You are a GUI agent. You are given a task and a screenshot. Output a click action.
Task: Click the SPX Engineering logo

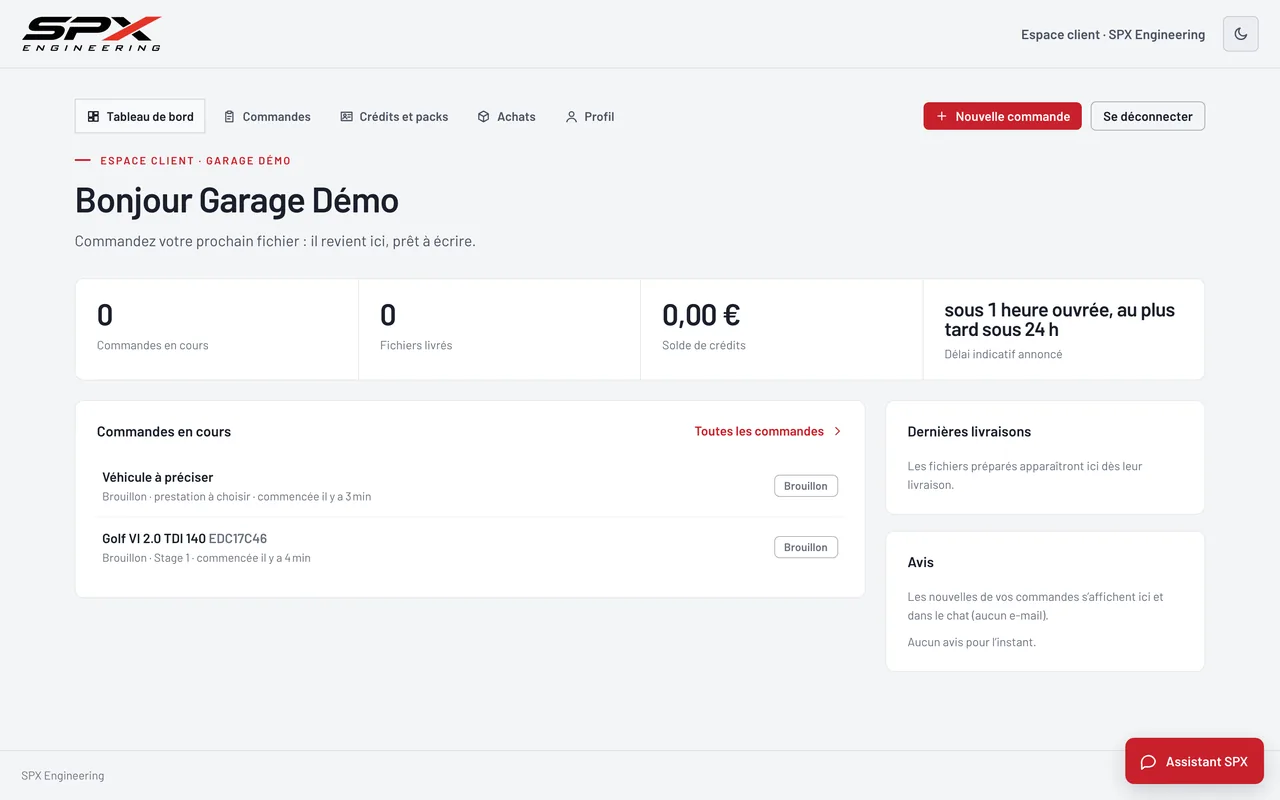point(91,34)
